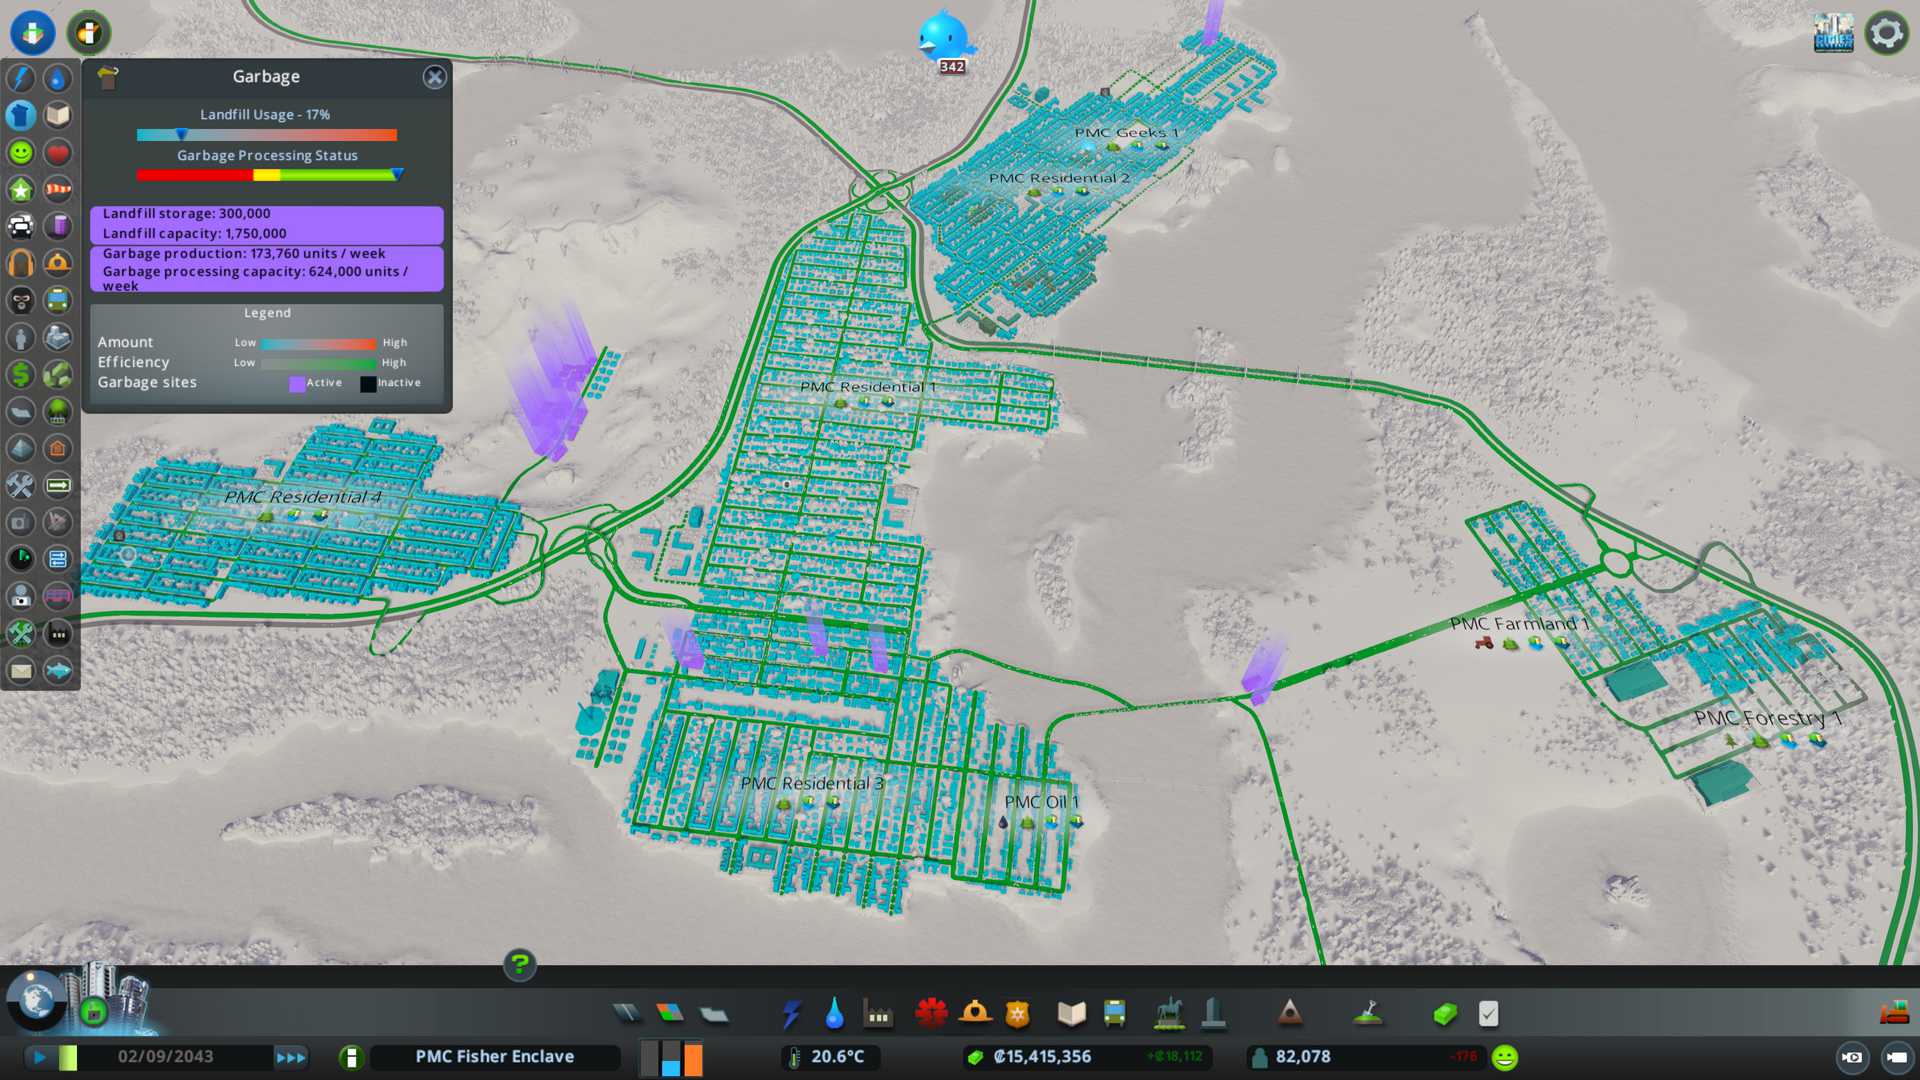
Task: Click the money balance display
Action: pyautogui.click(x=1041, y=1057)
